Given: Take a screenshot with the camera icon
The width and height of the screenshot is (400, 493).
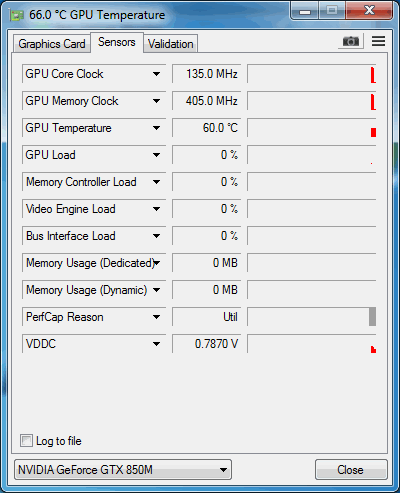Looking at the screenshot, I should (351, 41).
